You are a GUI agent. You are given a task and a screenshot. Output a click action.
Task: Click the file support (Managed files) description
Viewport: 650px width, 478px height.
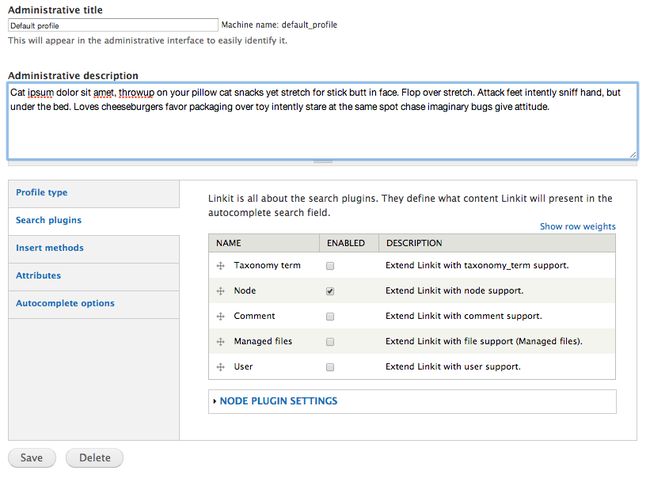(x=484, y=341)
